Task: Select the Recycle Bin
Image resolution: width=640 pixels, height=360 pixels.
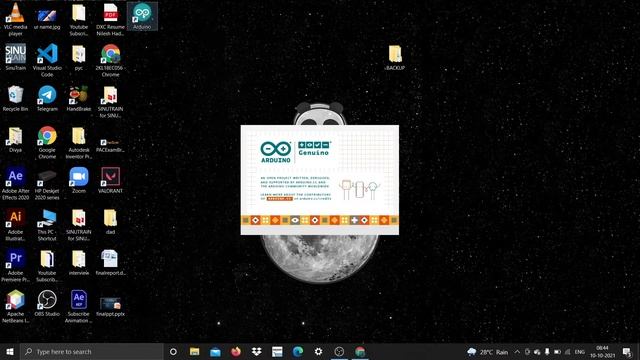Action: (16, 98)
